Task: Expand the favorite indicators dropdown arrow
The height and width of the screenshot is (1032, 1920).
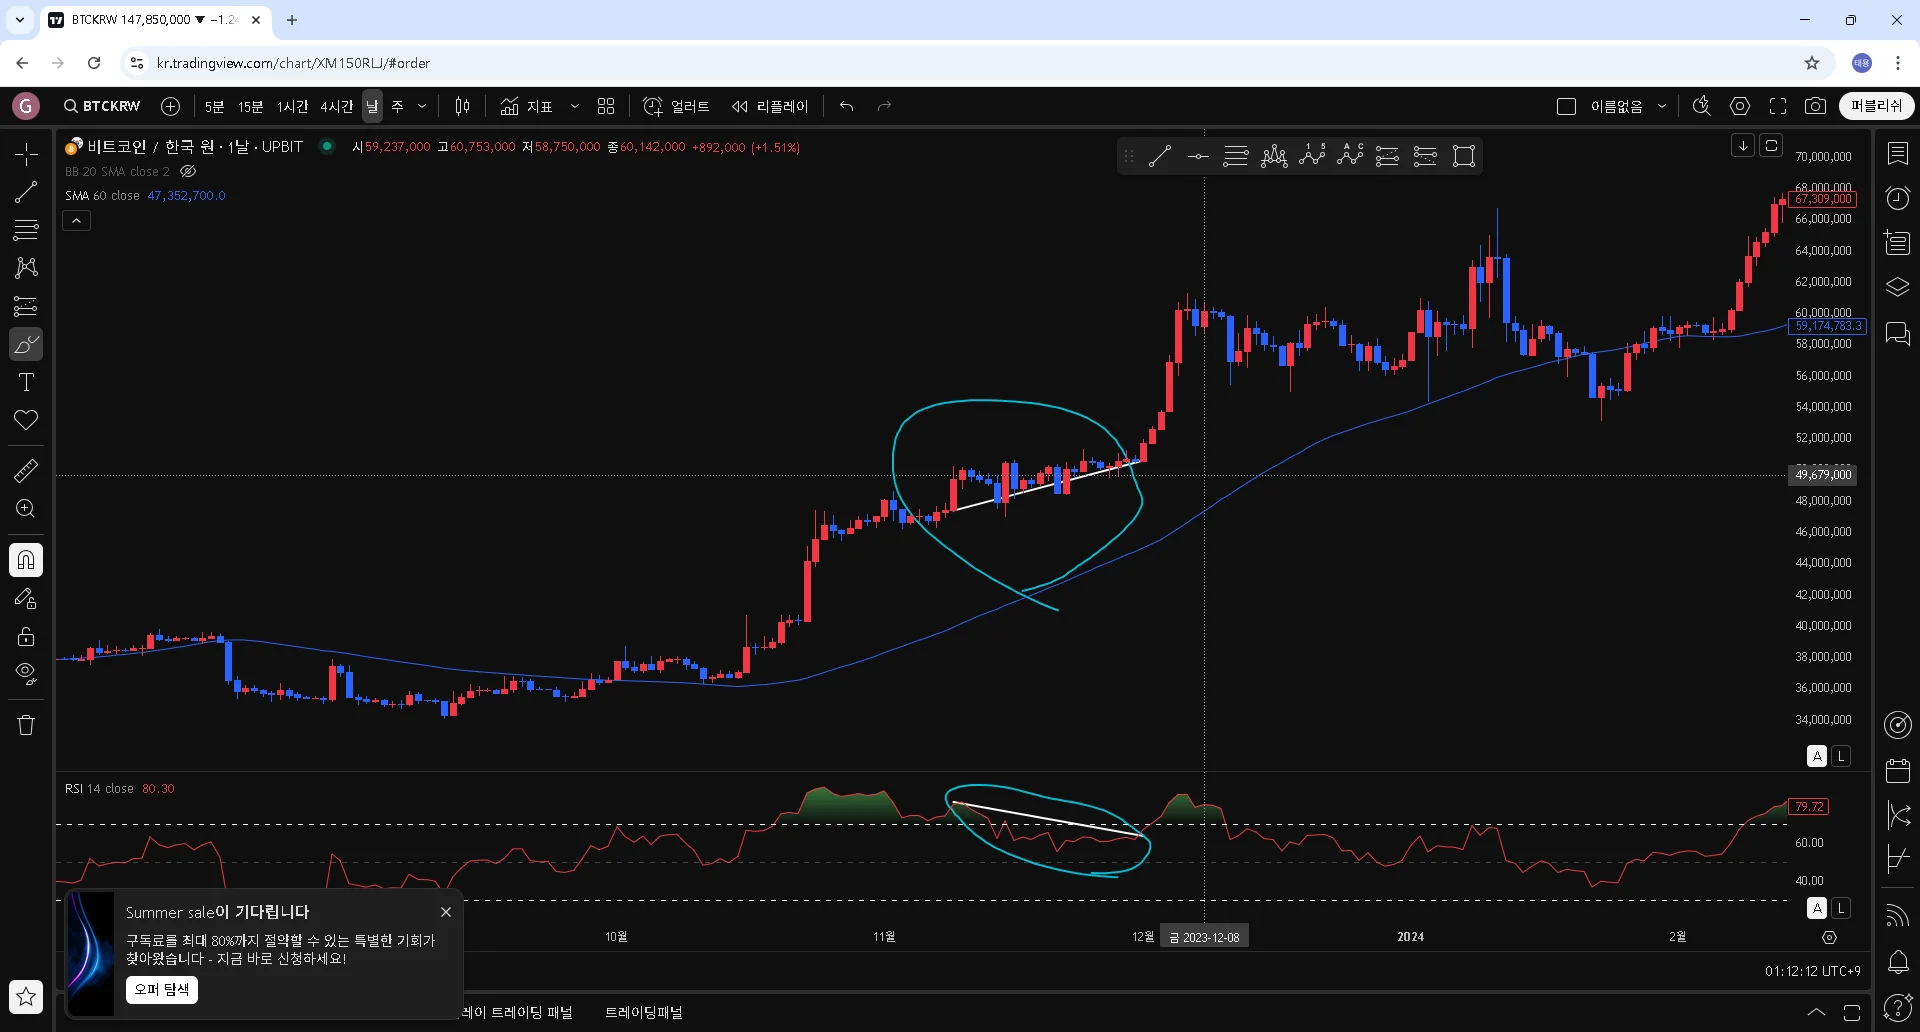Action: [x=575, y=106]
